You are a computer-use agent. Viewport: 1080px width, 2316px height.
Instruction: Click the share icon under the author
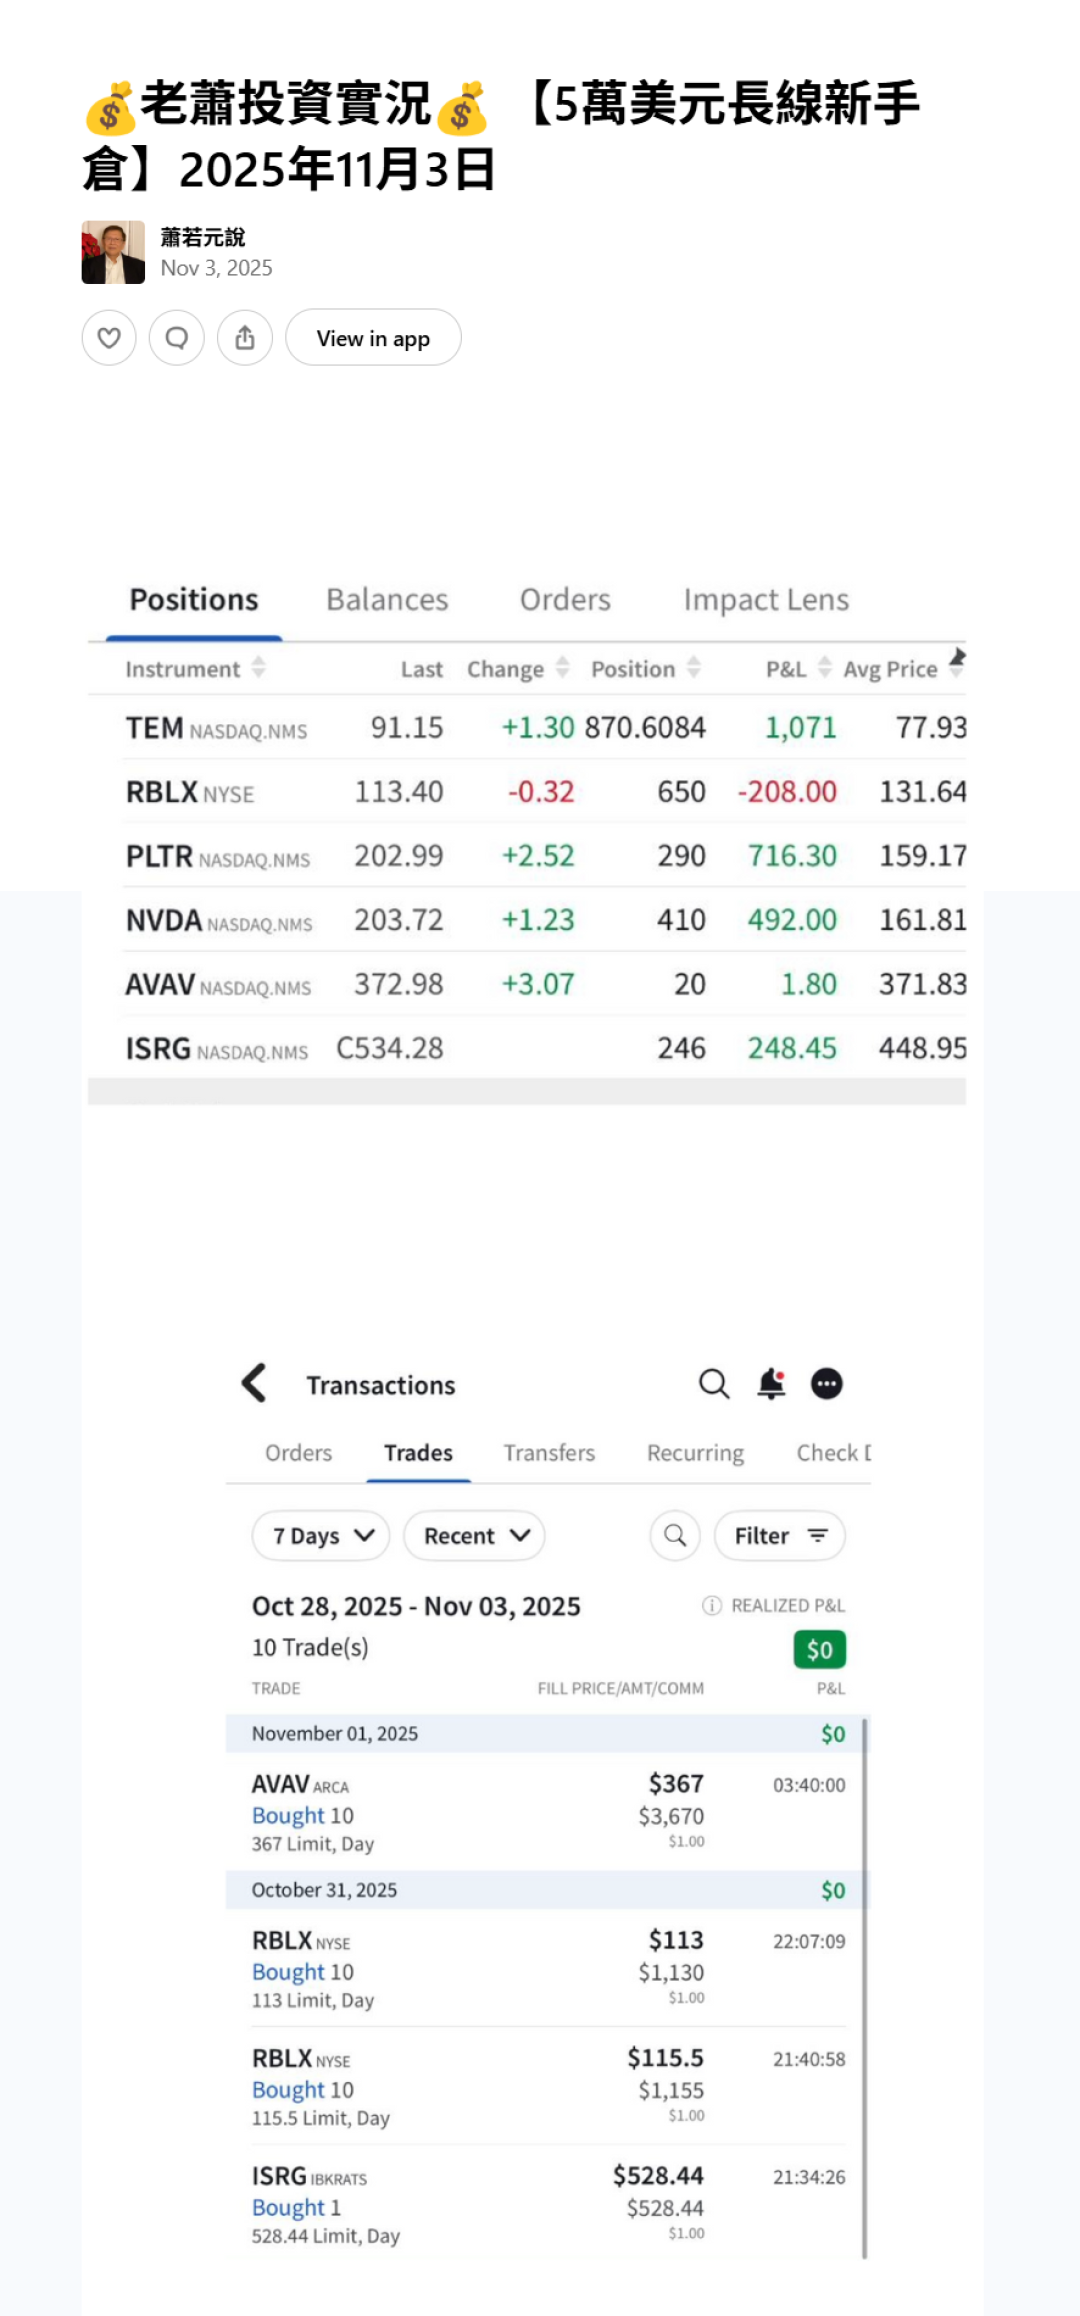click(x=245, y=338)
